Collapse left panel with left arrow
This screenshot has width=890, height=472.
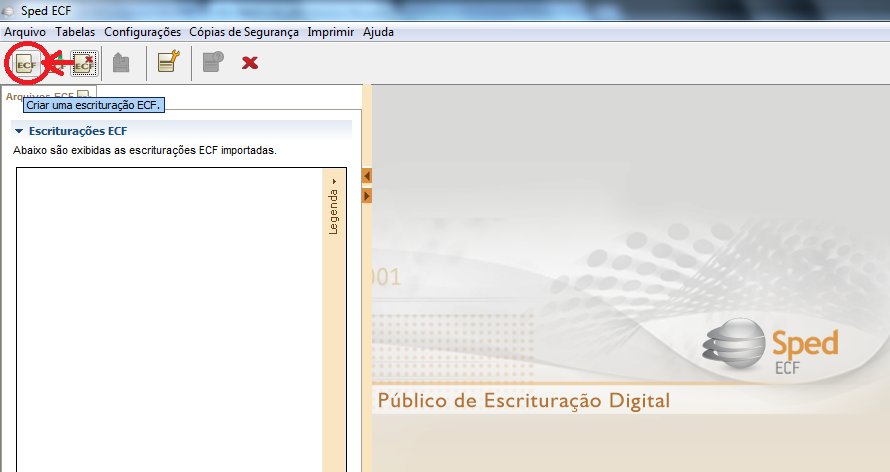(366, 176)
